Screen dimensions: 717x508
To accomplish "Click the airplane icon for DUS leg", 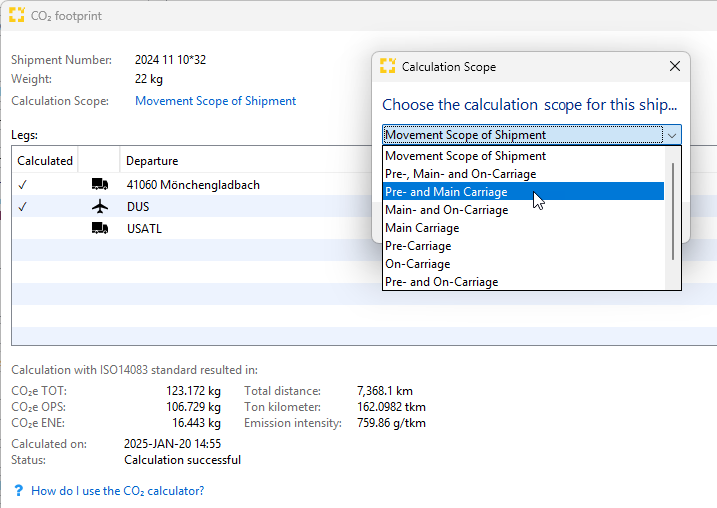I will [99, 207].
